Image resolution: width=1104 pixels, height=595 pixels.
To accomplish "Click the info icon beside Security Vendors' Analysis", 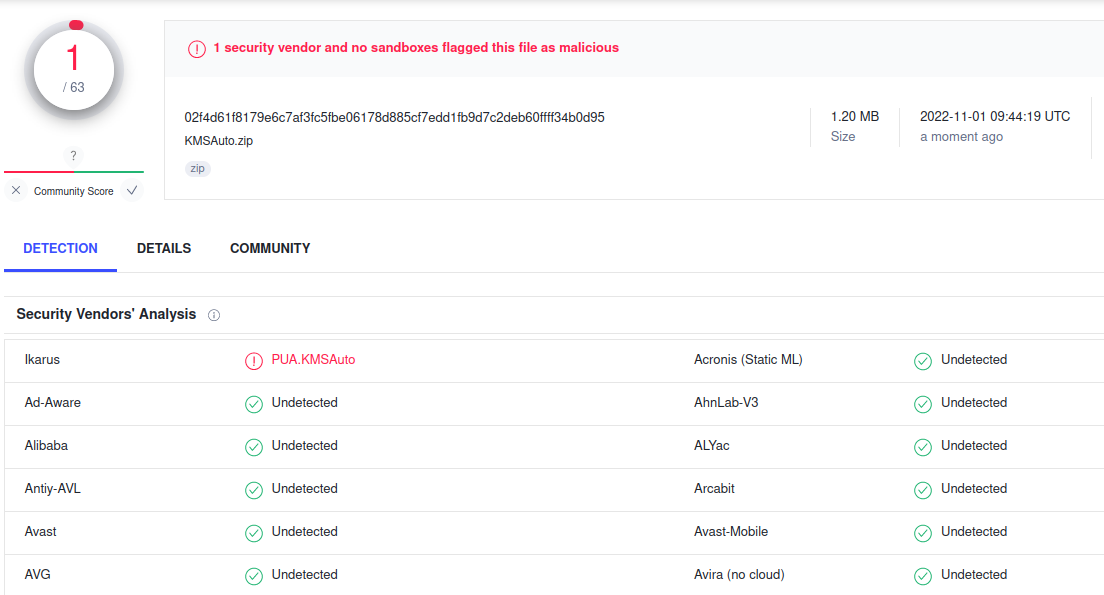I will coord(214,315).
